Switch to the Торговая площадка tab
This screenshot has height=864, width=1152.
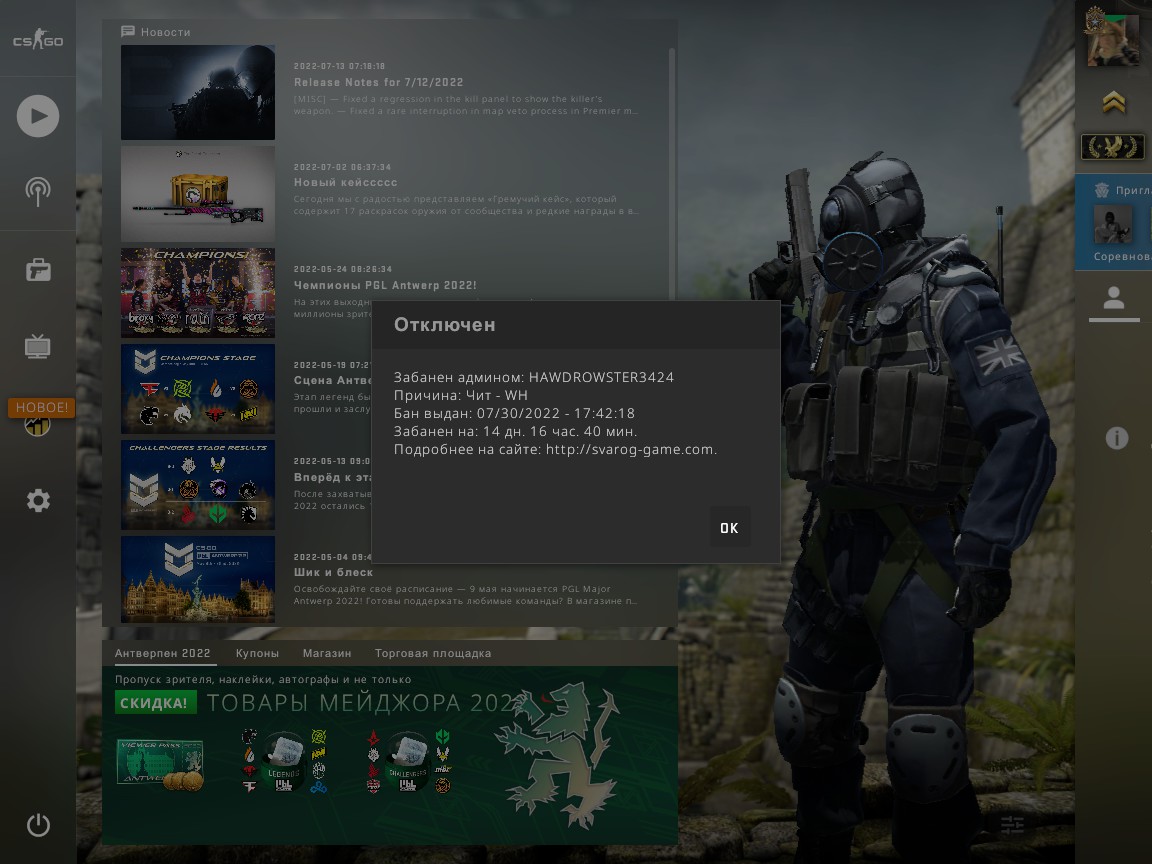pyautogui.click(x=433, y=653)
